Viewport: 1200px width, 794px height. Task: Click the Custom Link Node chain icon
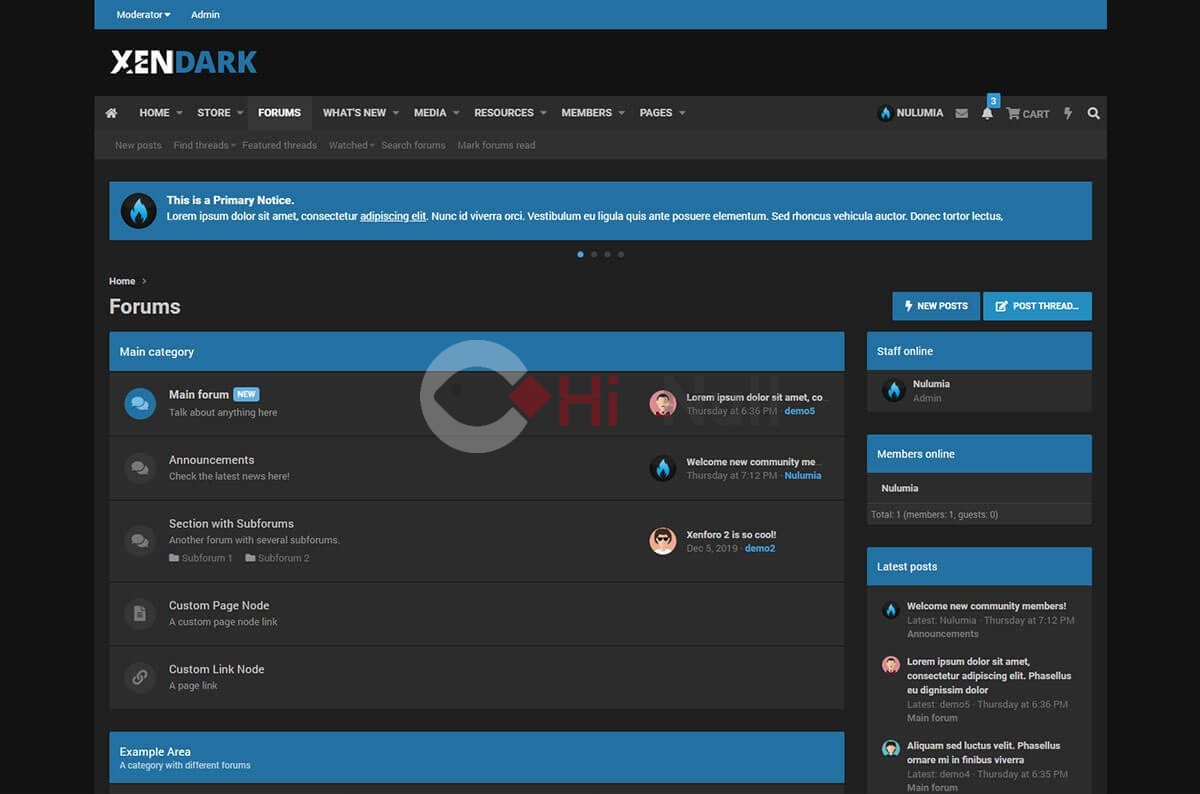140,677
